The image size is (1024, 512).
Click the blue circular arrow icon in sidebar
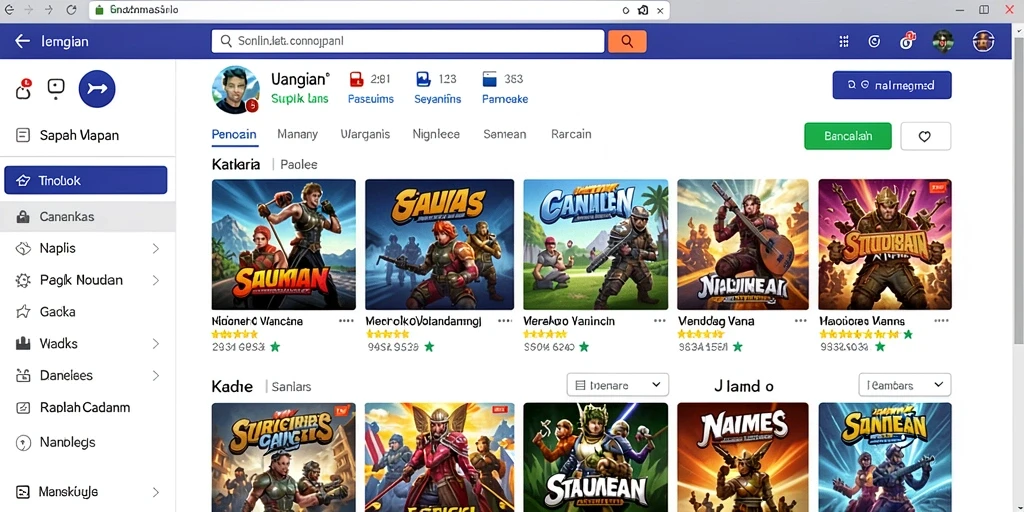[x=97, y=89]
